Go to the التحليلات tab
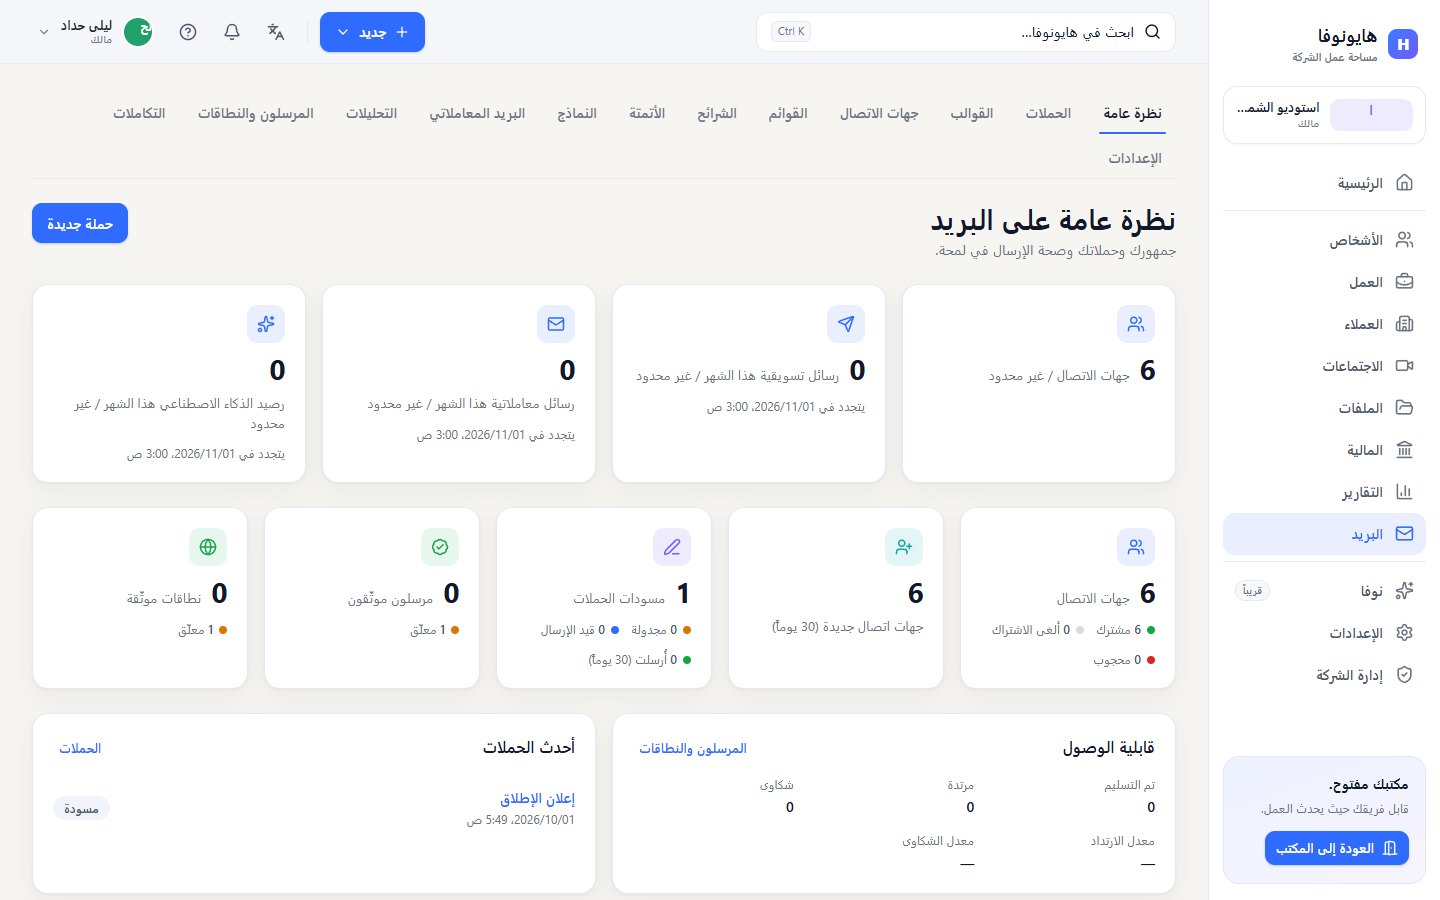Image resolution: width=1440 pixels, height=900 pixels. (x=371, y=113)
